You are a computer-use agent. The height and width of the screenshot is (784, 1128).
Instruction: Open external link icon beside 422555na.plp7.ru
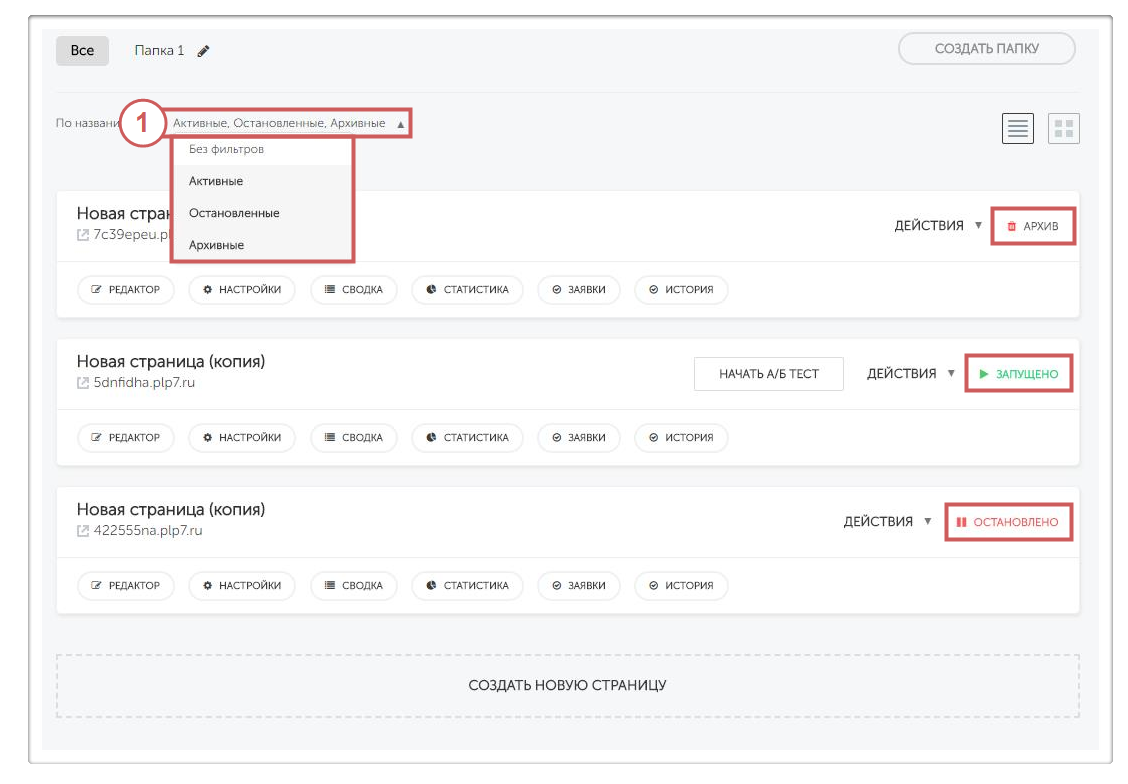coord(83,531)
